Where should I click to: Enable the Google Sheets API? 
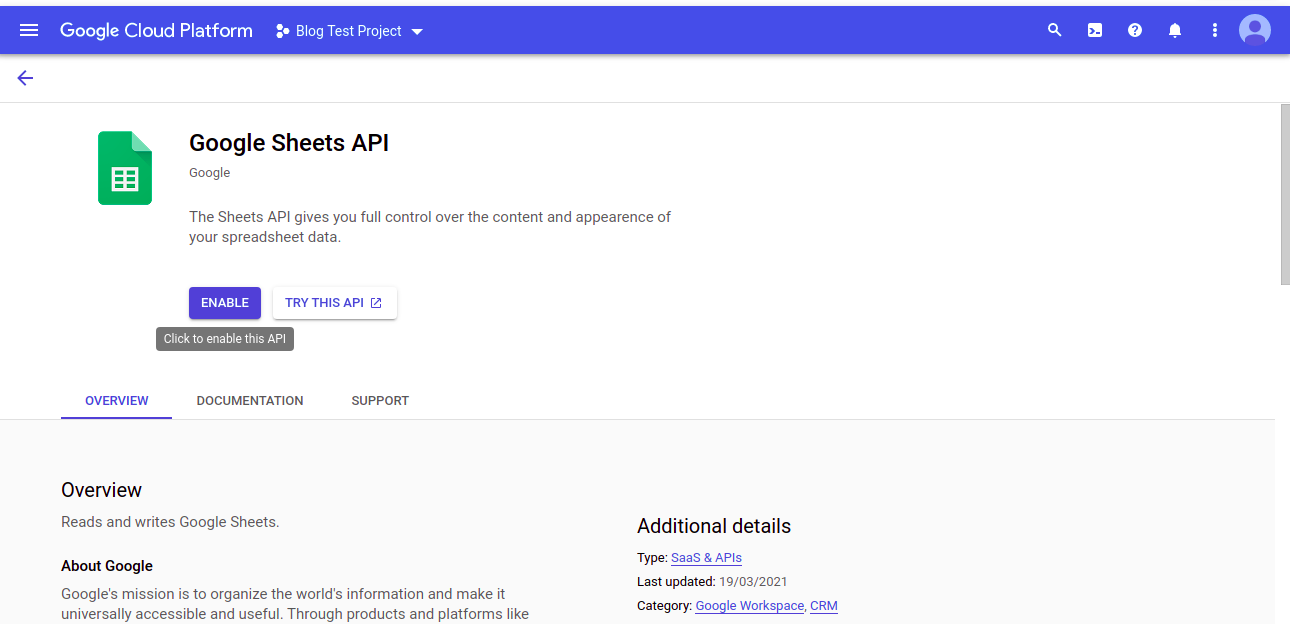pos(225,303)
